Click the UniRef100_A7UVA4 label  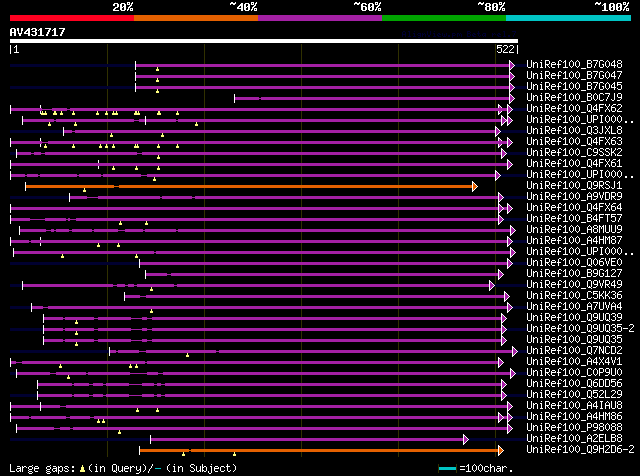(x=574, y=307)
